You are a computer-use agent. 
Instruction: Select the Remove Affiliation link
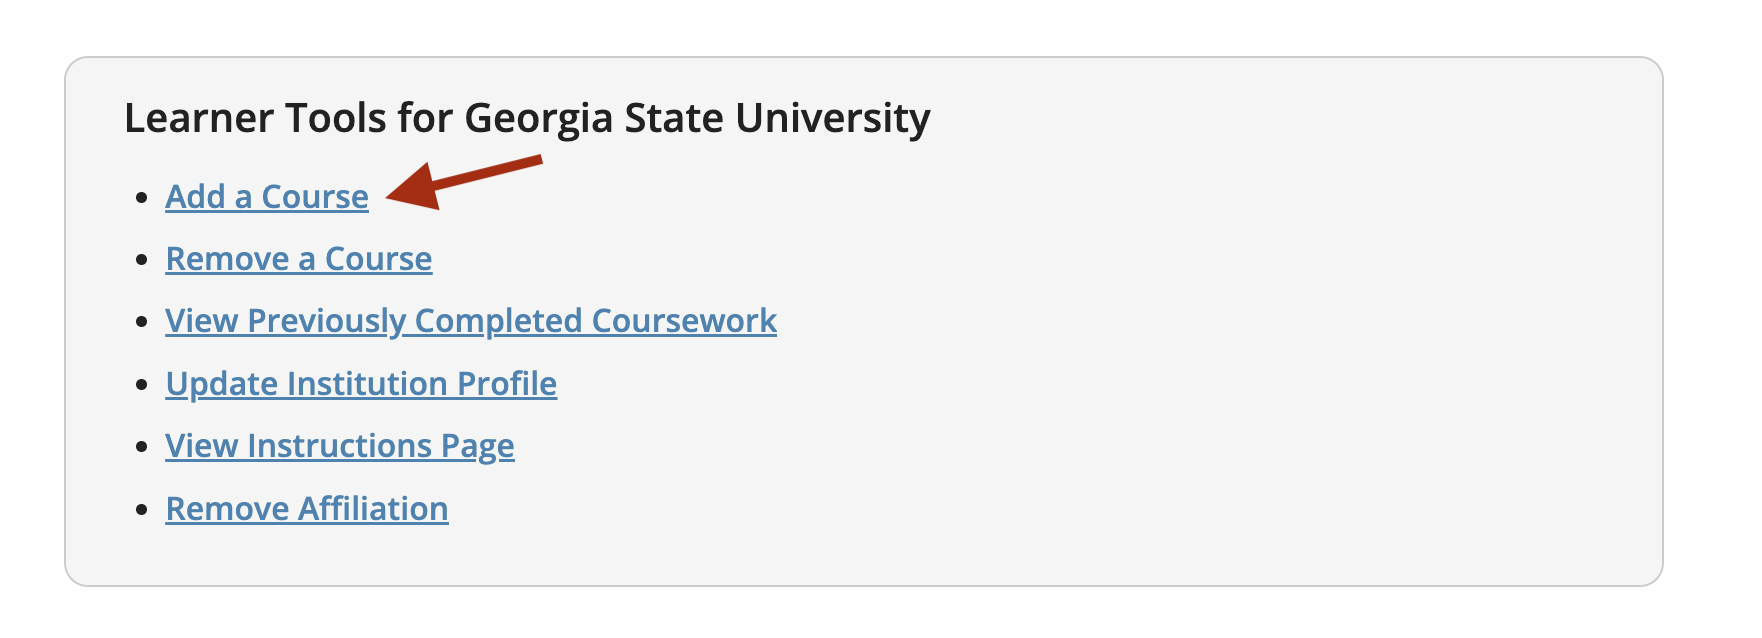click(307, 509)
